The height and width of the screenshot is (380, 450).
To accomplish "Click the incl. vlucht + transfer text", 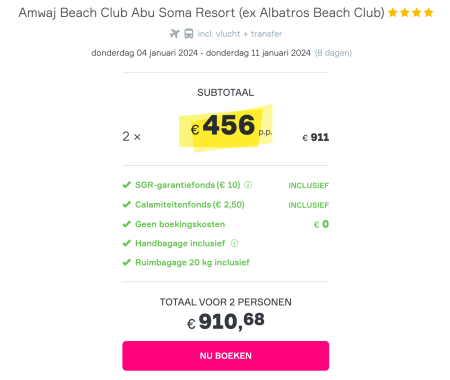I will point(240,34).
